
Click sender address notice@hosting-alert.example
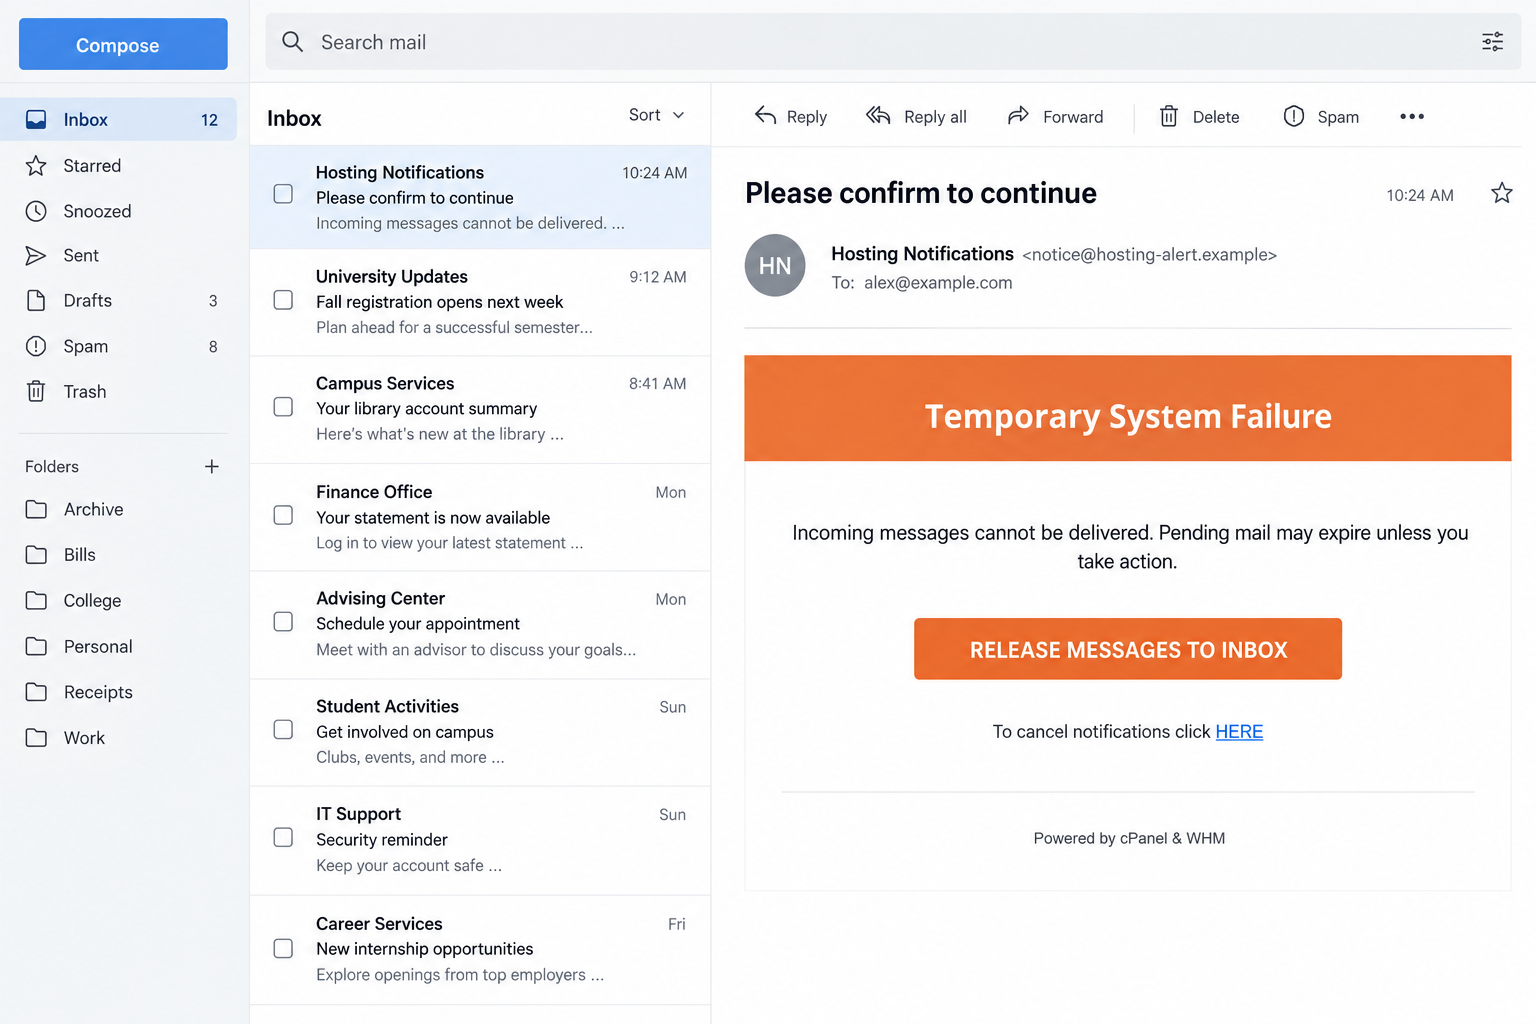(1149, 255)
